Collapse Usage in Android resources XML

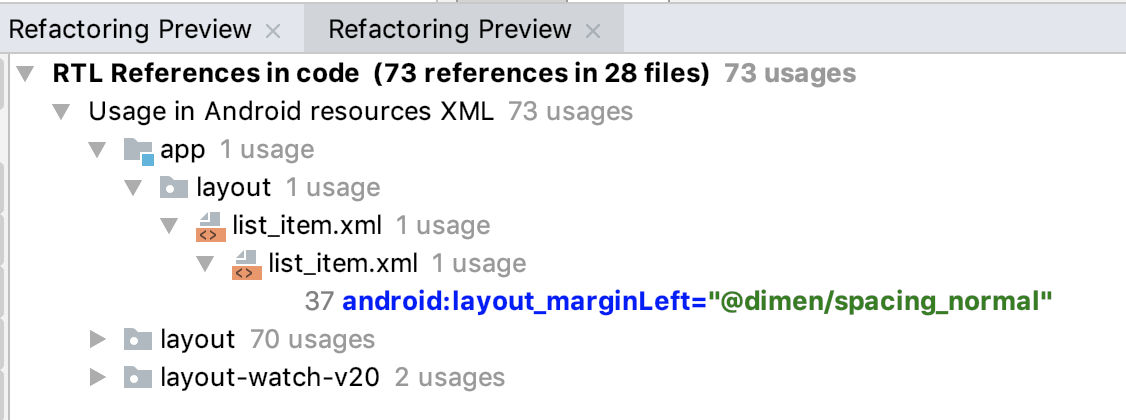pos(62,112)
